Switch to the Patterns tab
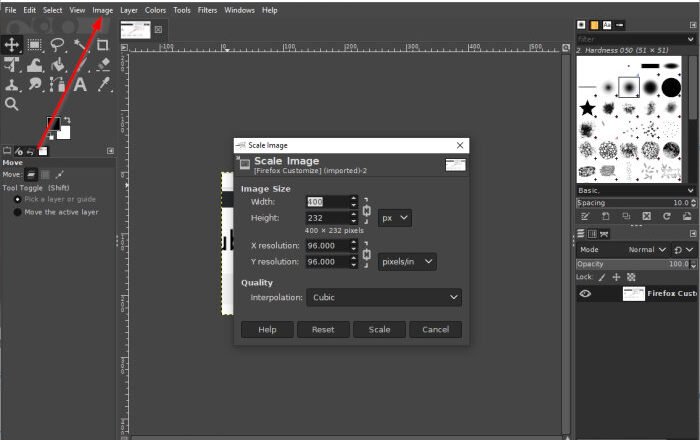The height and width of the screenshot is (440, 700). tap(594, 25)
